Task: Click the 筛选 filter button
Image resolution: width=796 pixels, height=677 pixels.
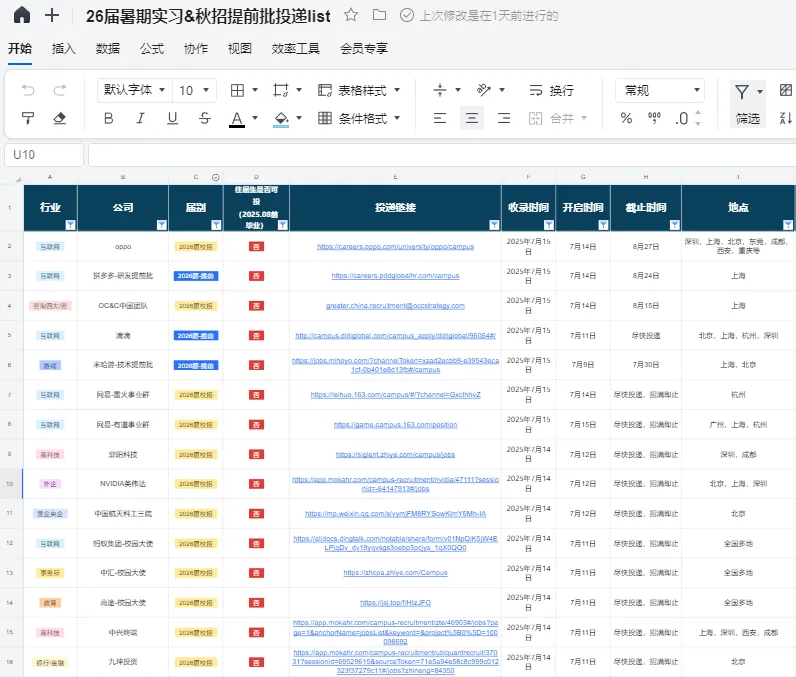Action: (x=748, y=118)
